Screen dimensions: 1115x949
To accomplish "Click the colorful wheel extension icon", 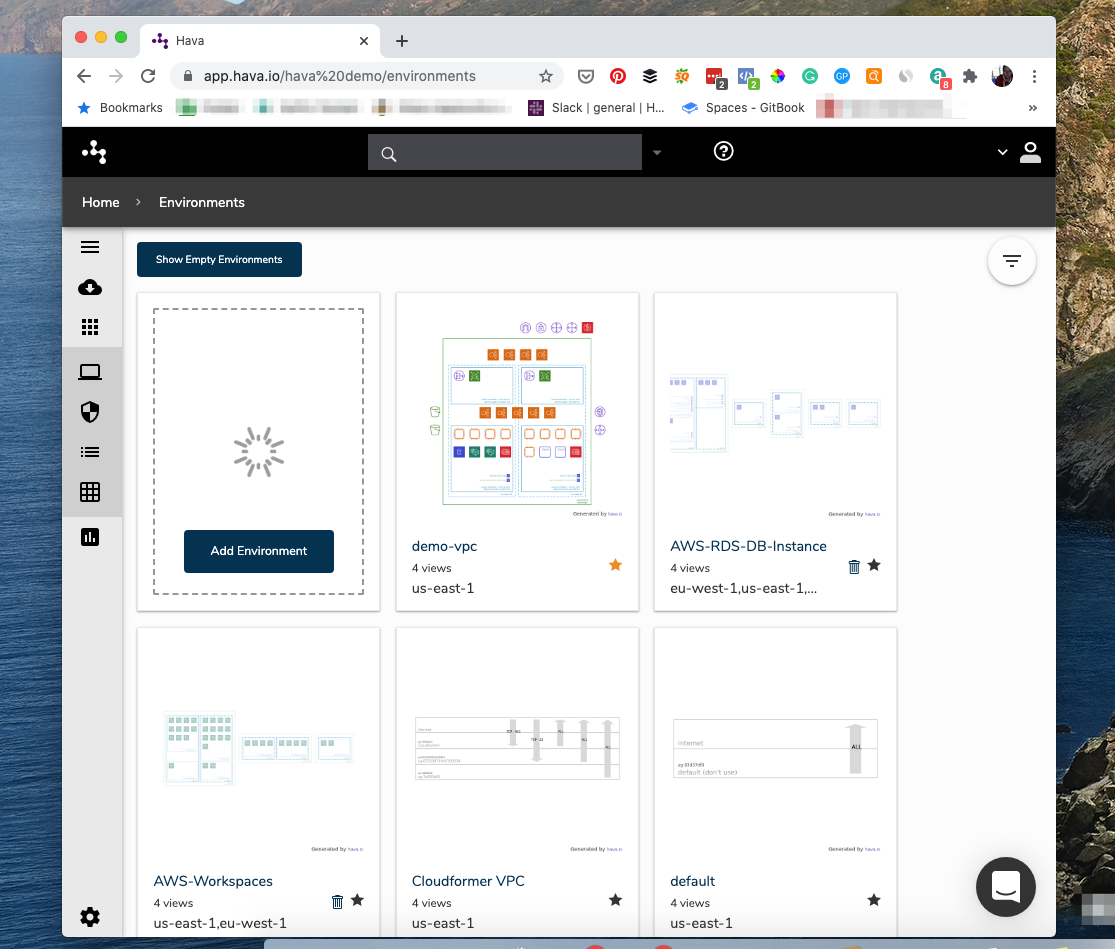I will (777, 76).
